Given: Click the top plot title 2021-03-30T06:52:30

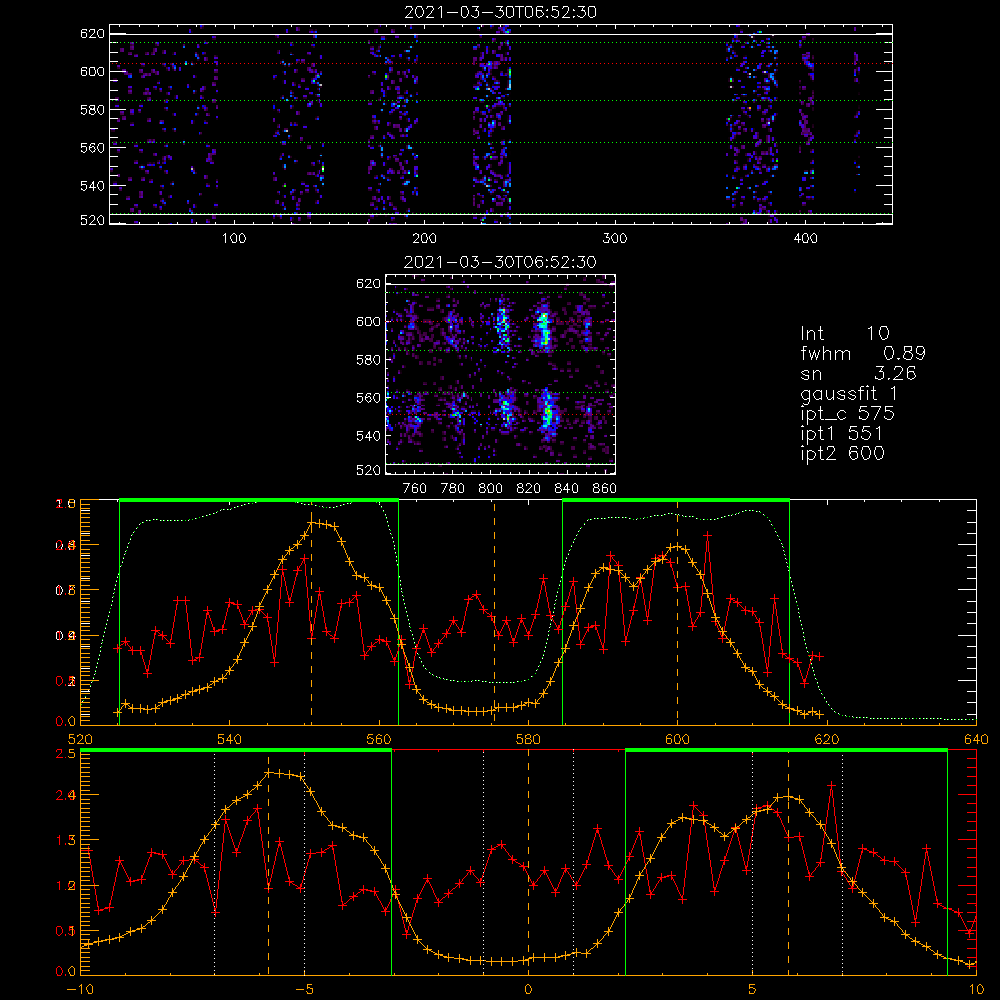Looking at the screenshot, I should coord(500,12).
